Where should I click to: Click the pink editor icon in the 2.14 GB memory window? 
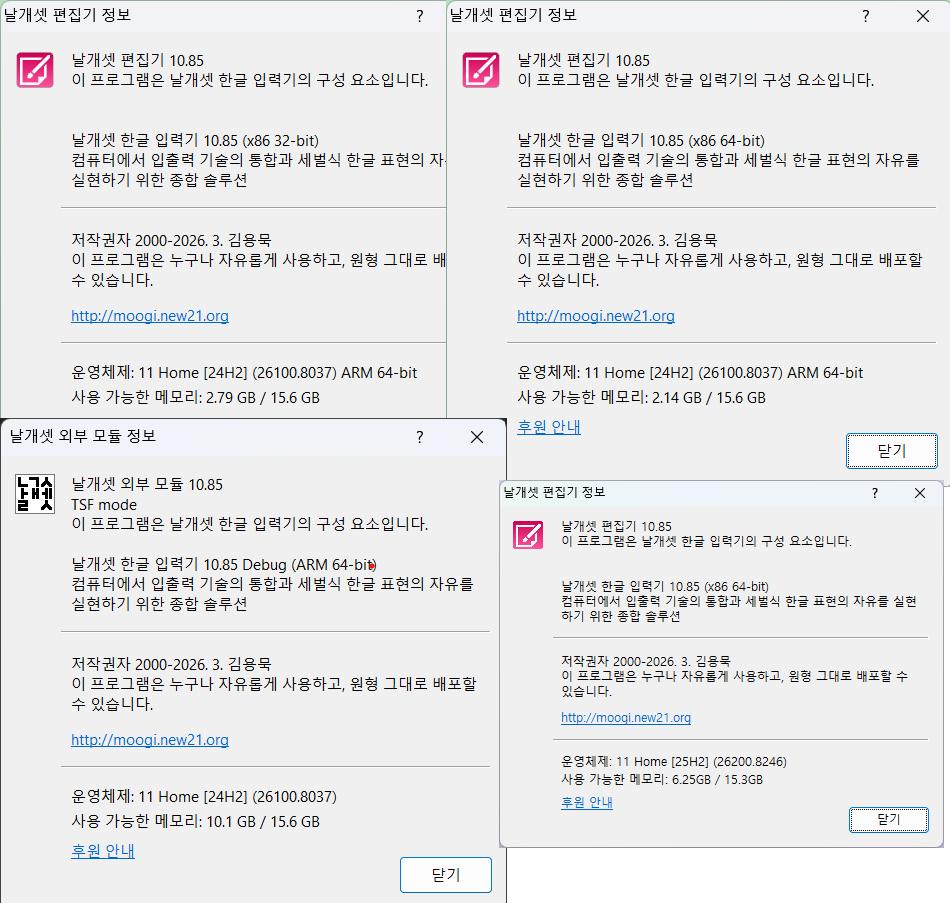(x=481, y=70)
